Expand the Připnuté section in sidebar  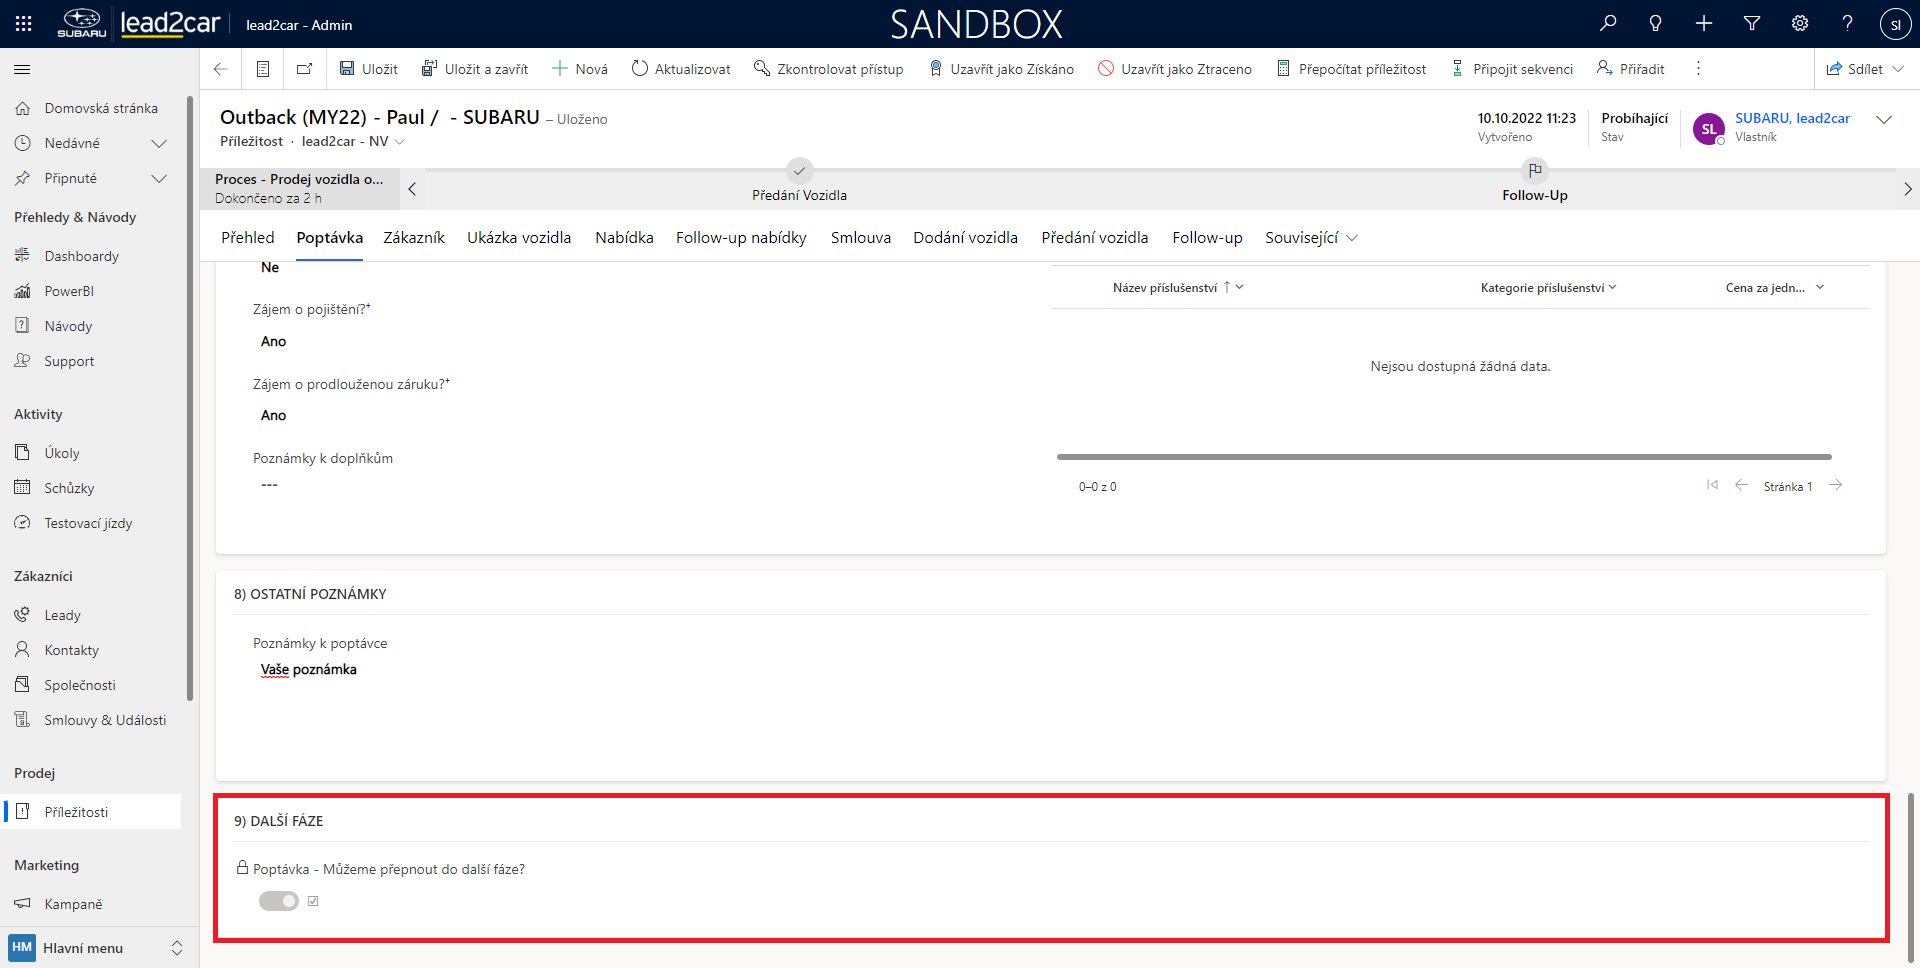158,178
